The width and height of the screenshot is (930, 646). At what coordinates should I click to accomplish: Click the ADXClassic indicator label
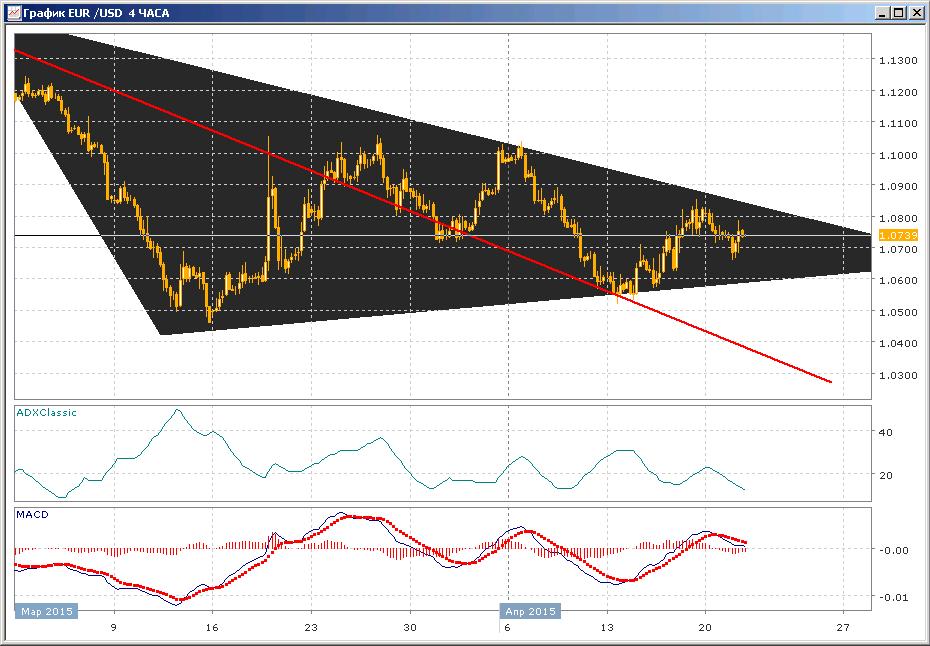(x=47, y=412)
